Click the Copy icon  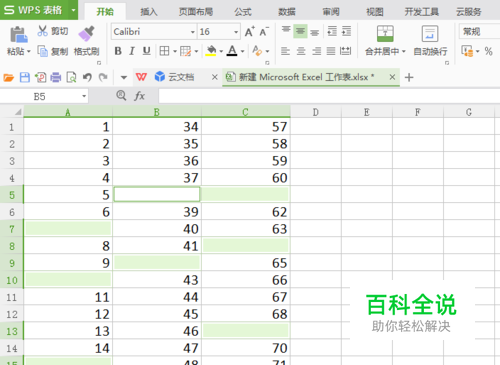[x=43, y=51]
